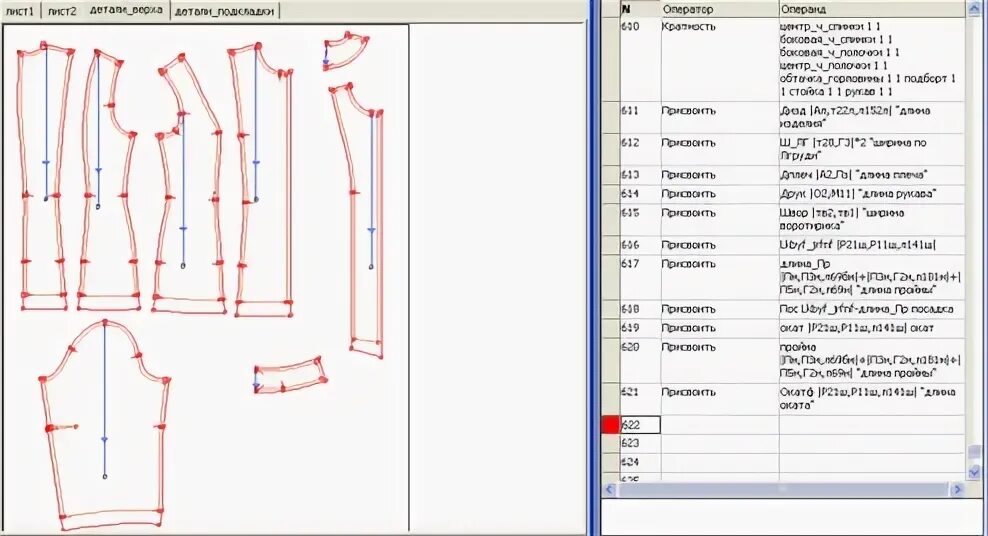Select row number 620 cell
The image size is (988, 536).
pos(640,360)
